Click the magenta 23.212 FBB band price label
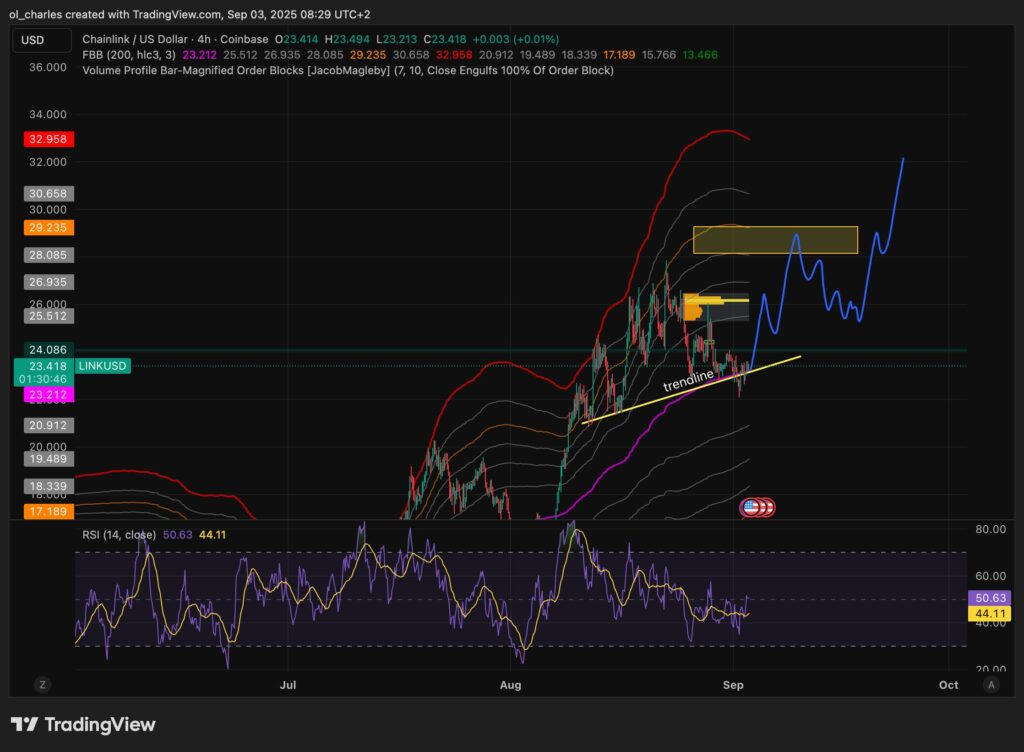The image size is (1024, 752). (47, 395)
